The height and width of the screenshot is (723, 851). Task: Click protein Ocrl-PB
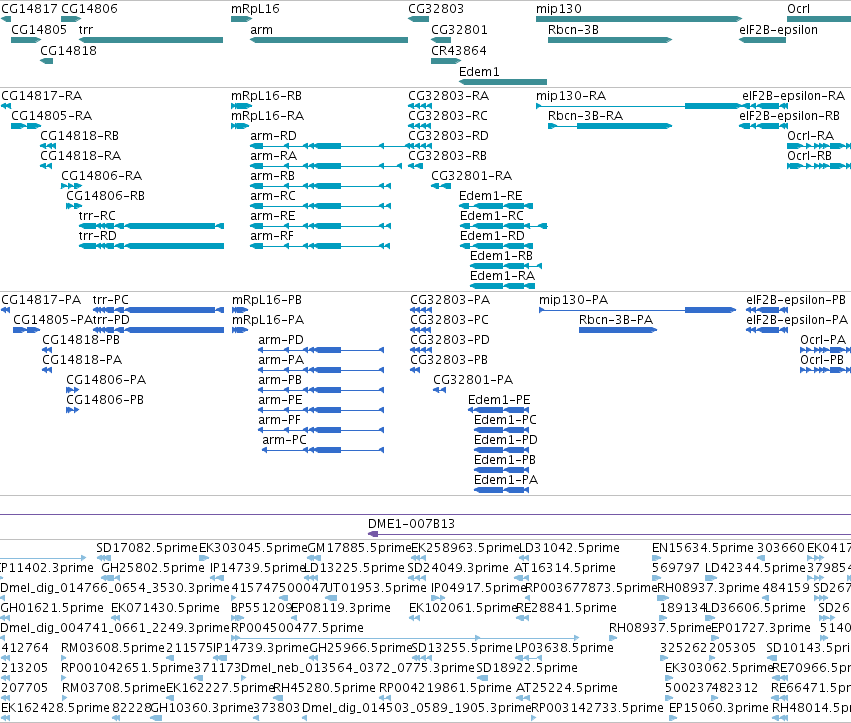(x=825, y=370)
